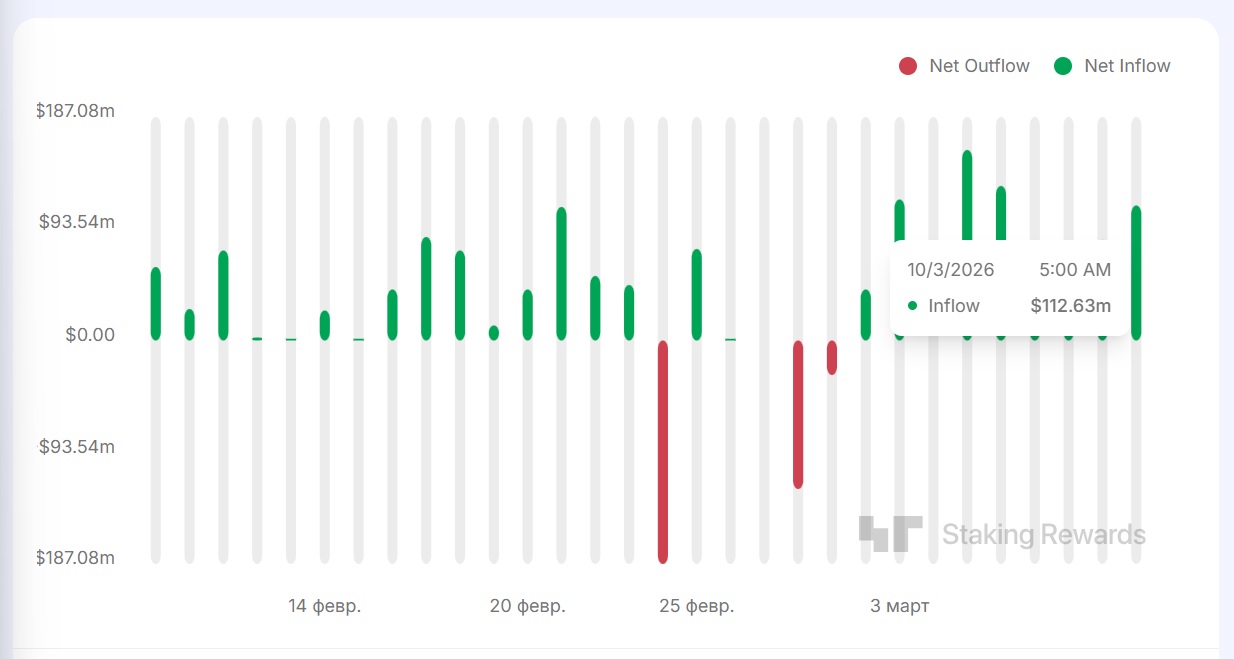
Task: Click the green bar above 20 февр.
Action: coord(527,314)
